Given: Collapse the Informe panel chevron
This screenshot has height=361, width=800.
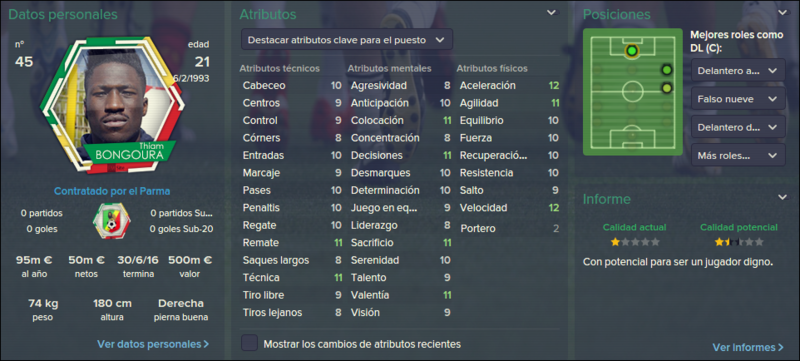Looking at the screenshot, I should tap(782, 197).
